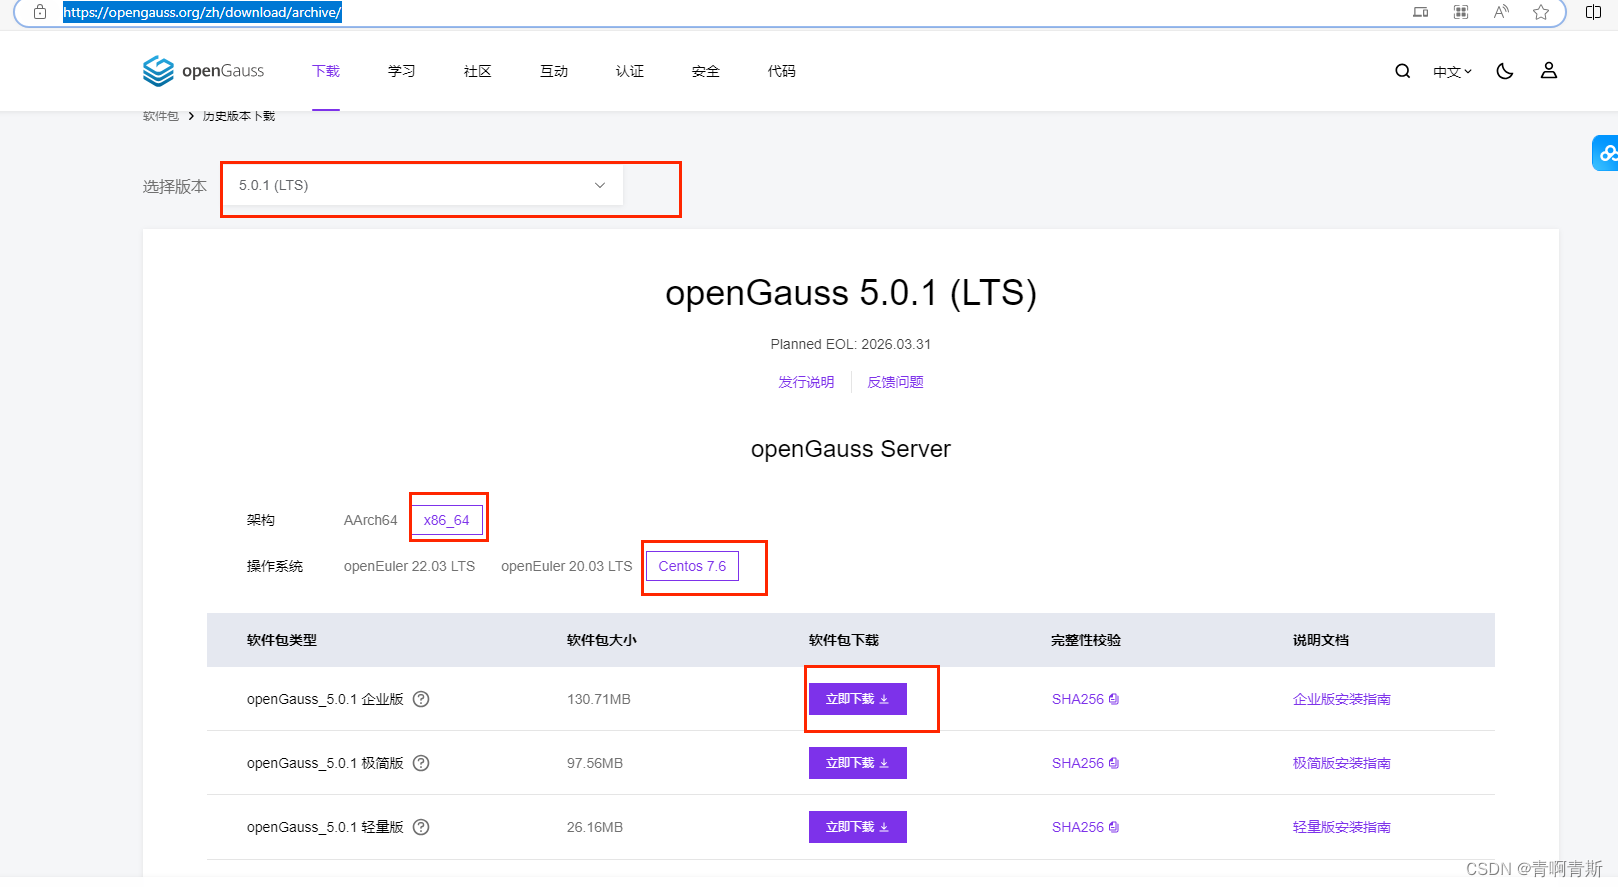Open the 学习 navigation menu
This screenshot has height=887, width=1618.
tap(402, 71)
